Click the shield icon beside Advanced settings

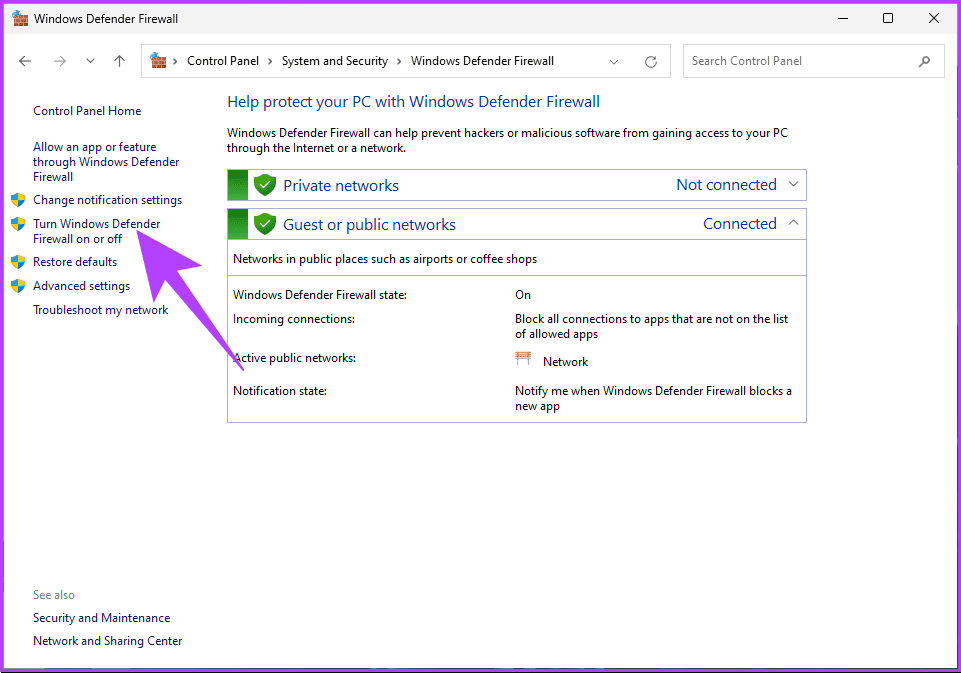pos(18,286)
